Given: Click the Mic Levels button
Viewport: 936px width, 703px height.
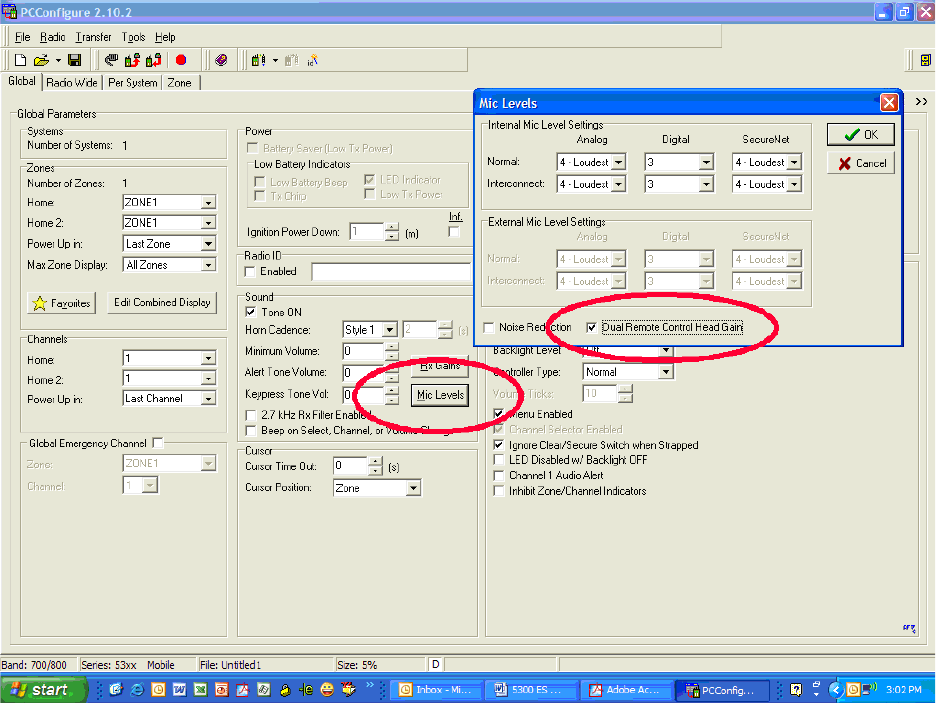Looking at the screenshot, I should [x=440, y=395].
